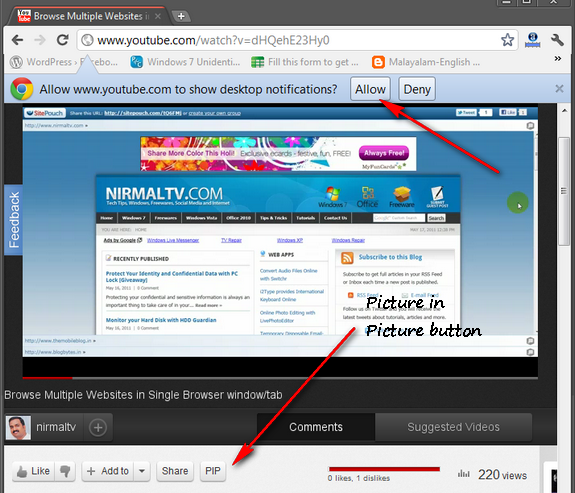Image resolution: width=575 pixels, height=493 pixels.
Task: Click the 220 views count
Action: pyautogui.click(x=502, y=475)
